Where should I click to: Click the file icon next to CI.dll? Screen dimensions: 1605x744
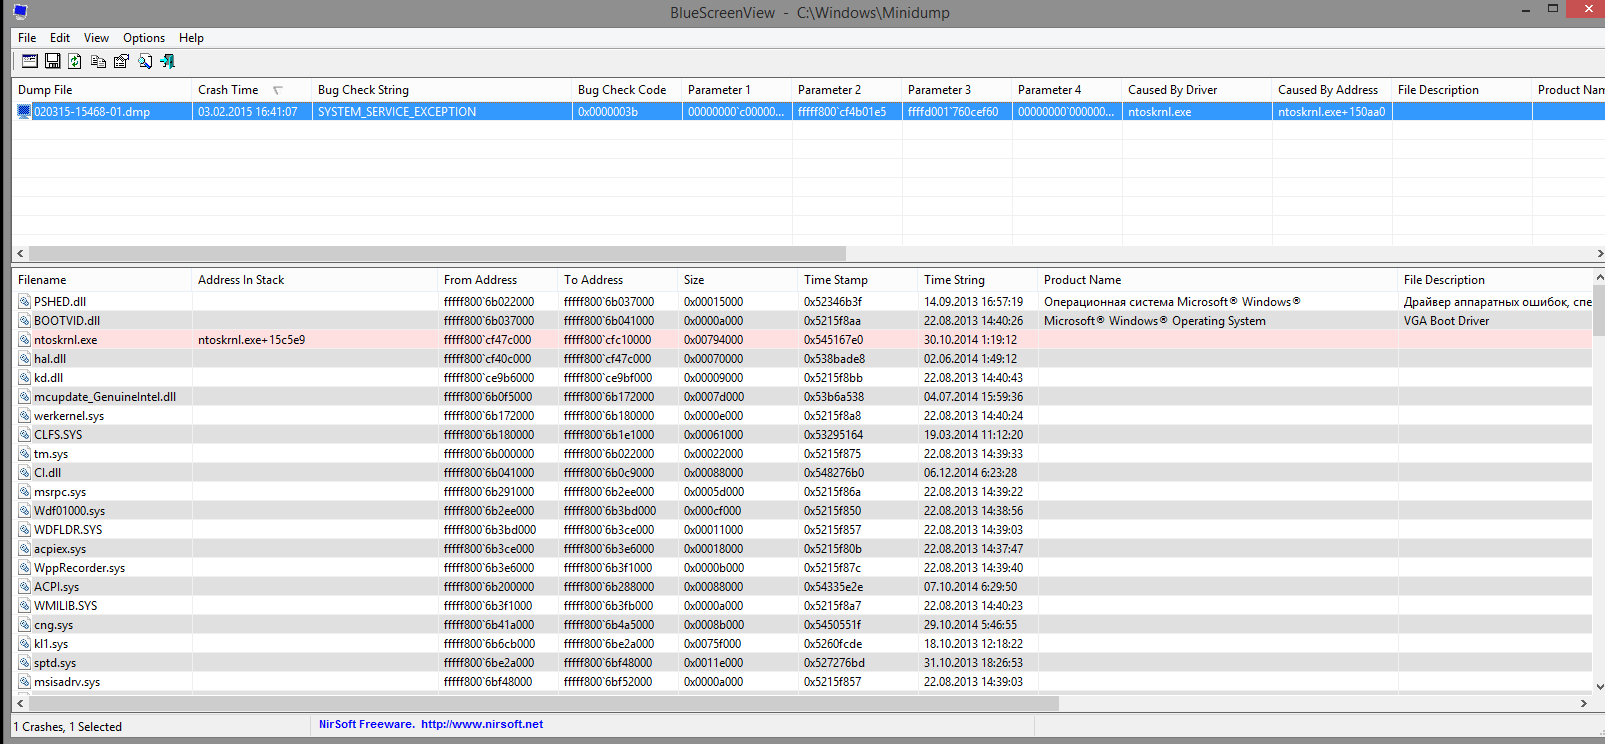tap(24, 473)
